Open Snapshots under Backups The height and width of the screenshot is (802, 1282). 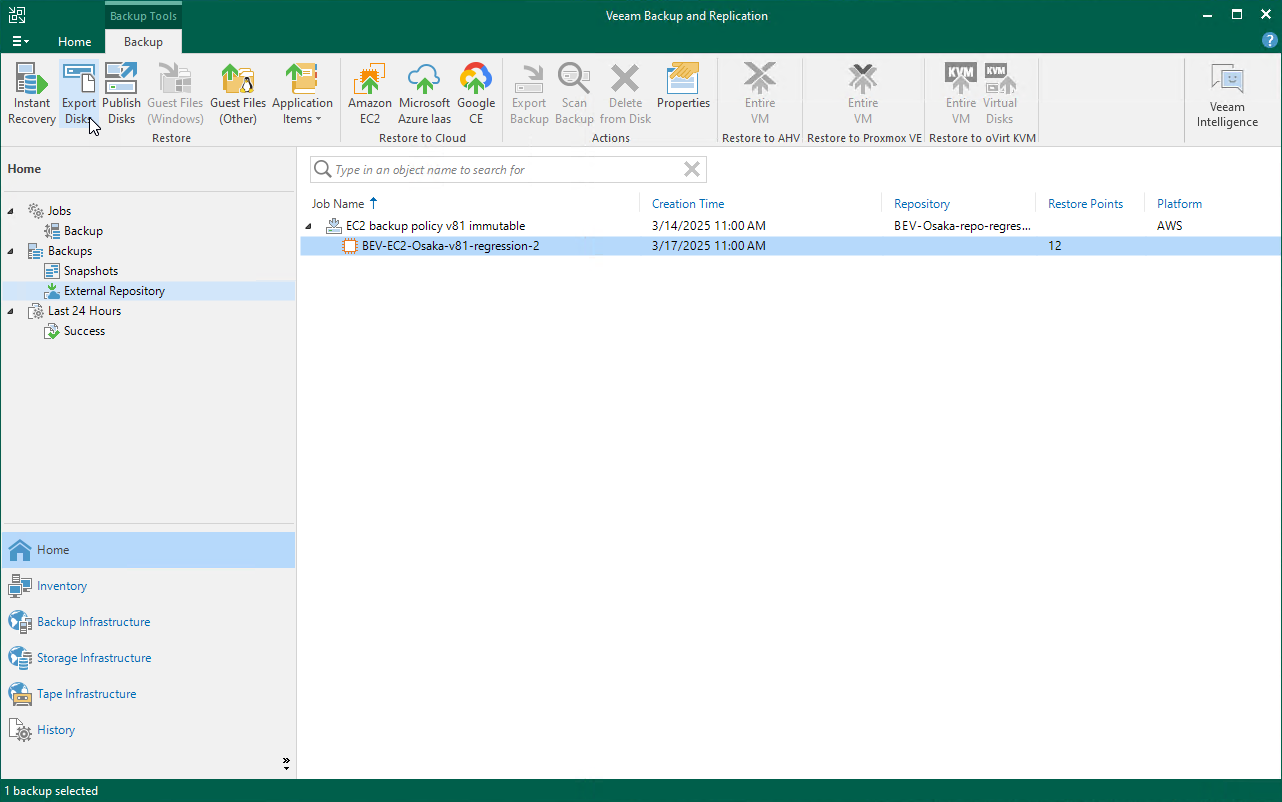91,271
